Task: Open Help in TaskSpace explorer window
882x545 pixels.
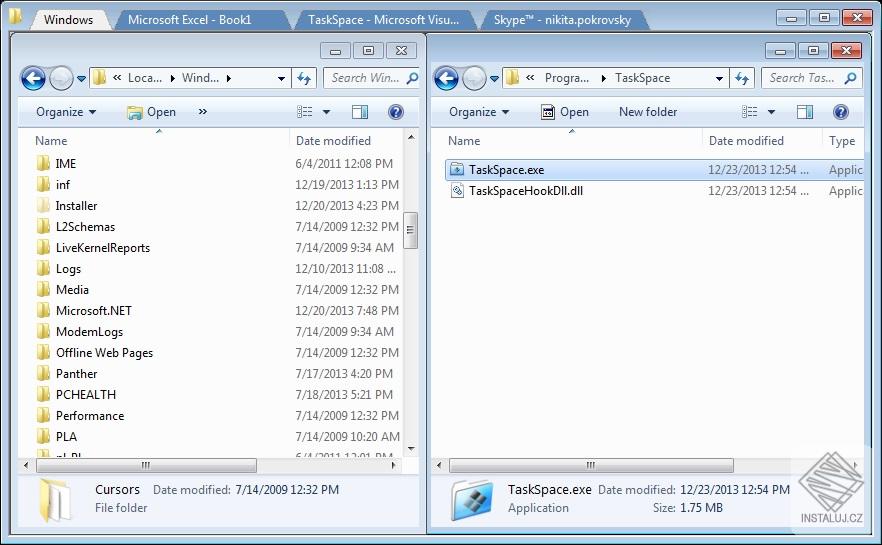Action: coord(841,112)
